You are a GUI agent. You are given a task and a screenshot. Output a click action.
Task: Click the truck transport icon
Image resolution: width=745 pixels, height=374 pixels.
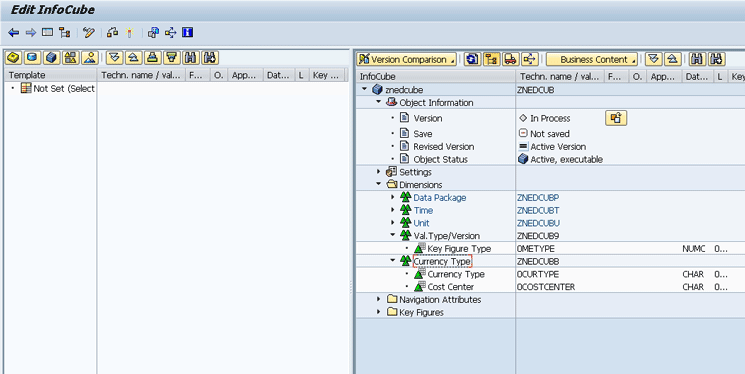[510, 59]
